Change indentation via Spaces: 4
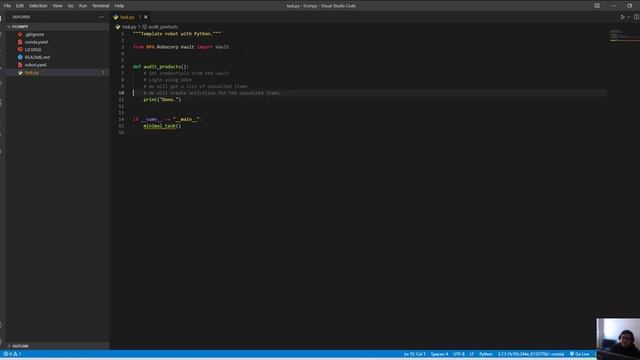 [439, 354]
